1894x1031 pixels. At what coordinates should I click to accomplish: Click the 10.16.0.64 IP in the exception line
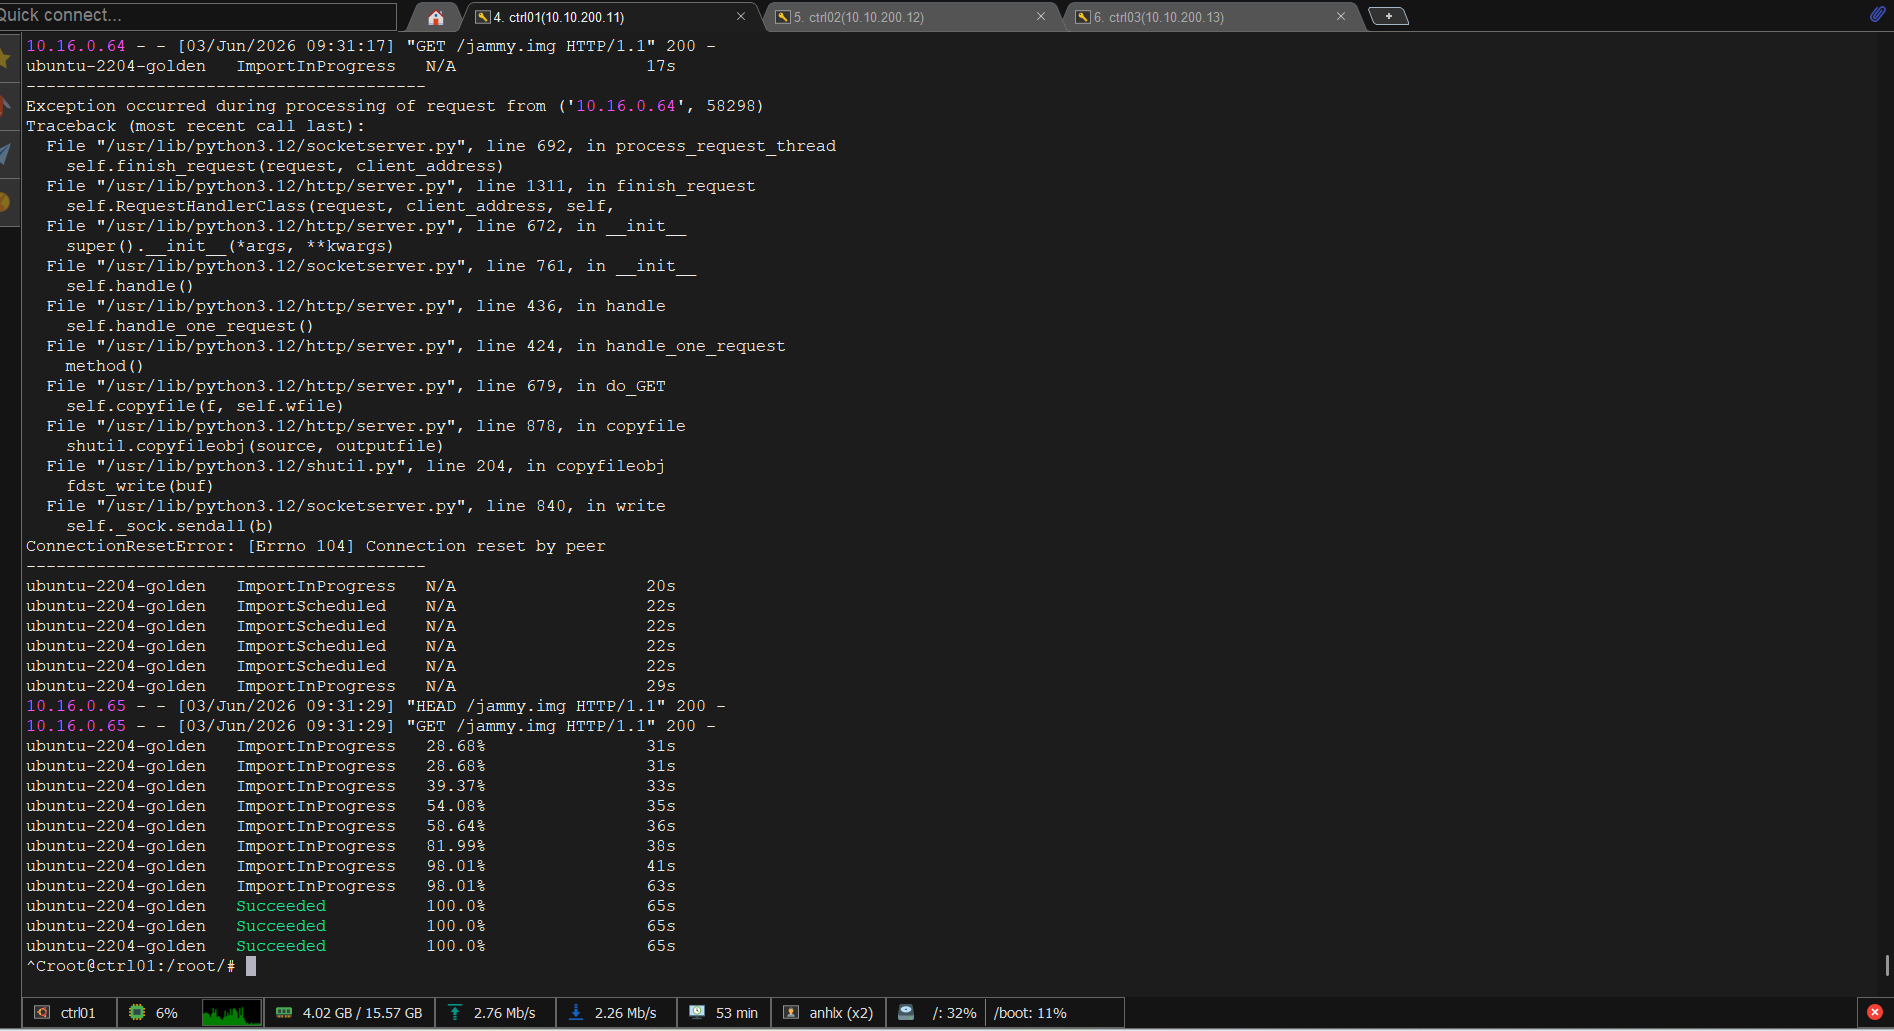click(626, 106)
